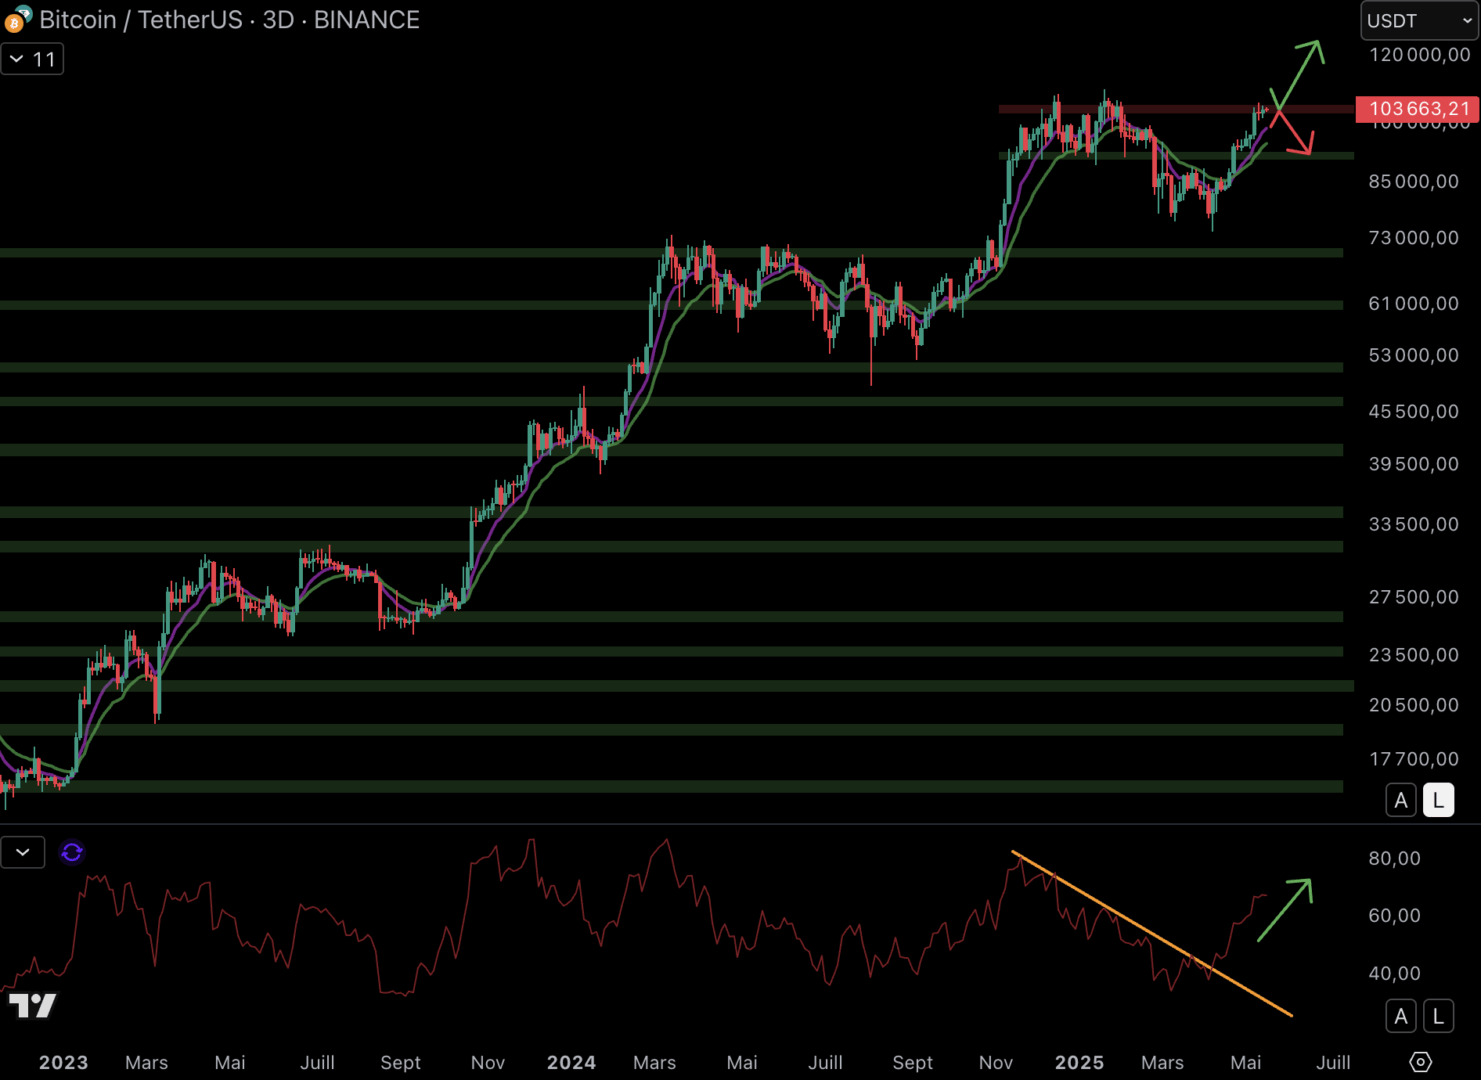Click the 2024 label on time axis
The width and height of the screenshot is (1481, 1080).
tap(571, 1062)
